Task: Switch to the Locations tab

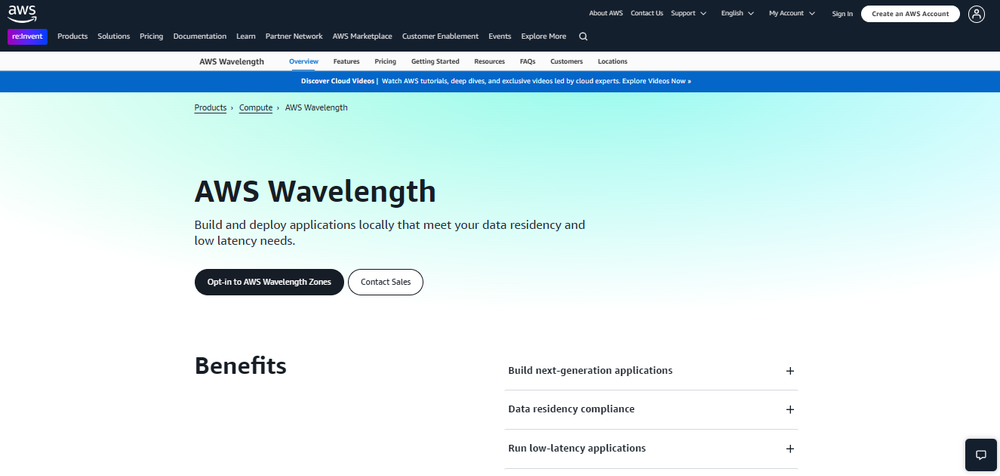Action: (x=612, y=61)
